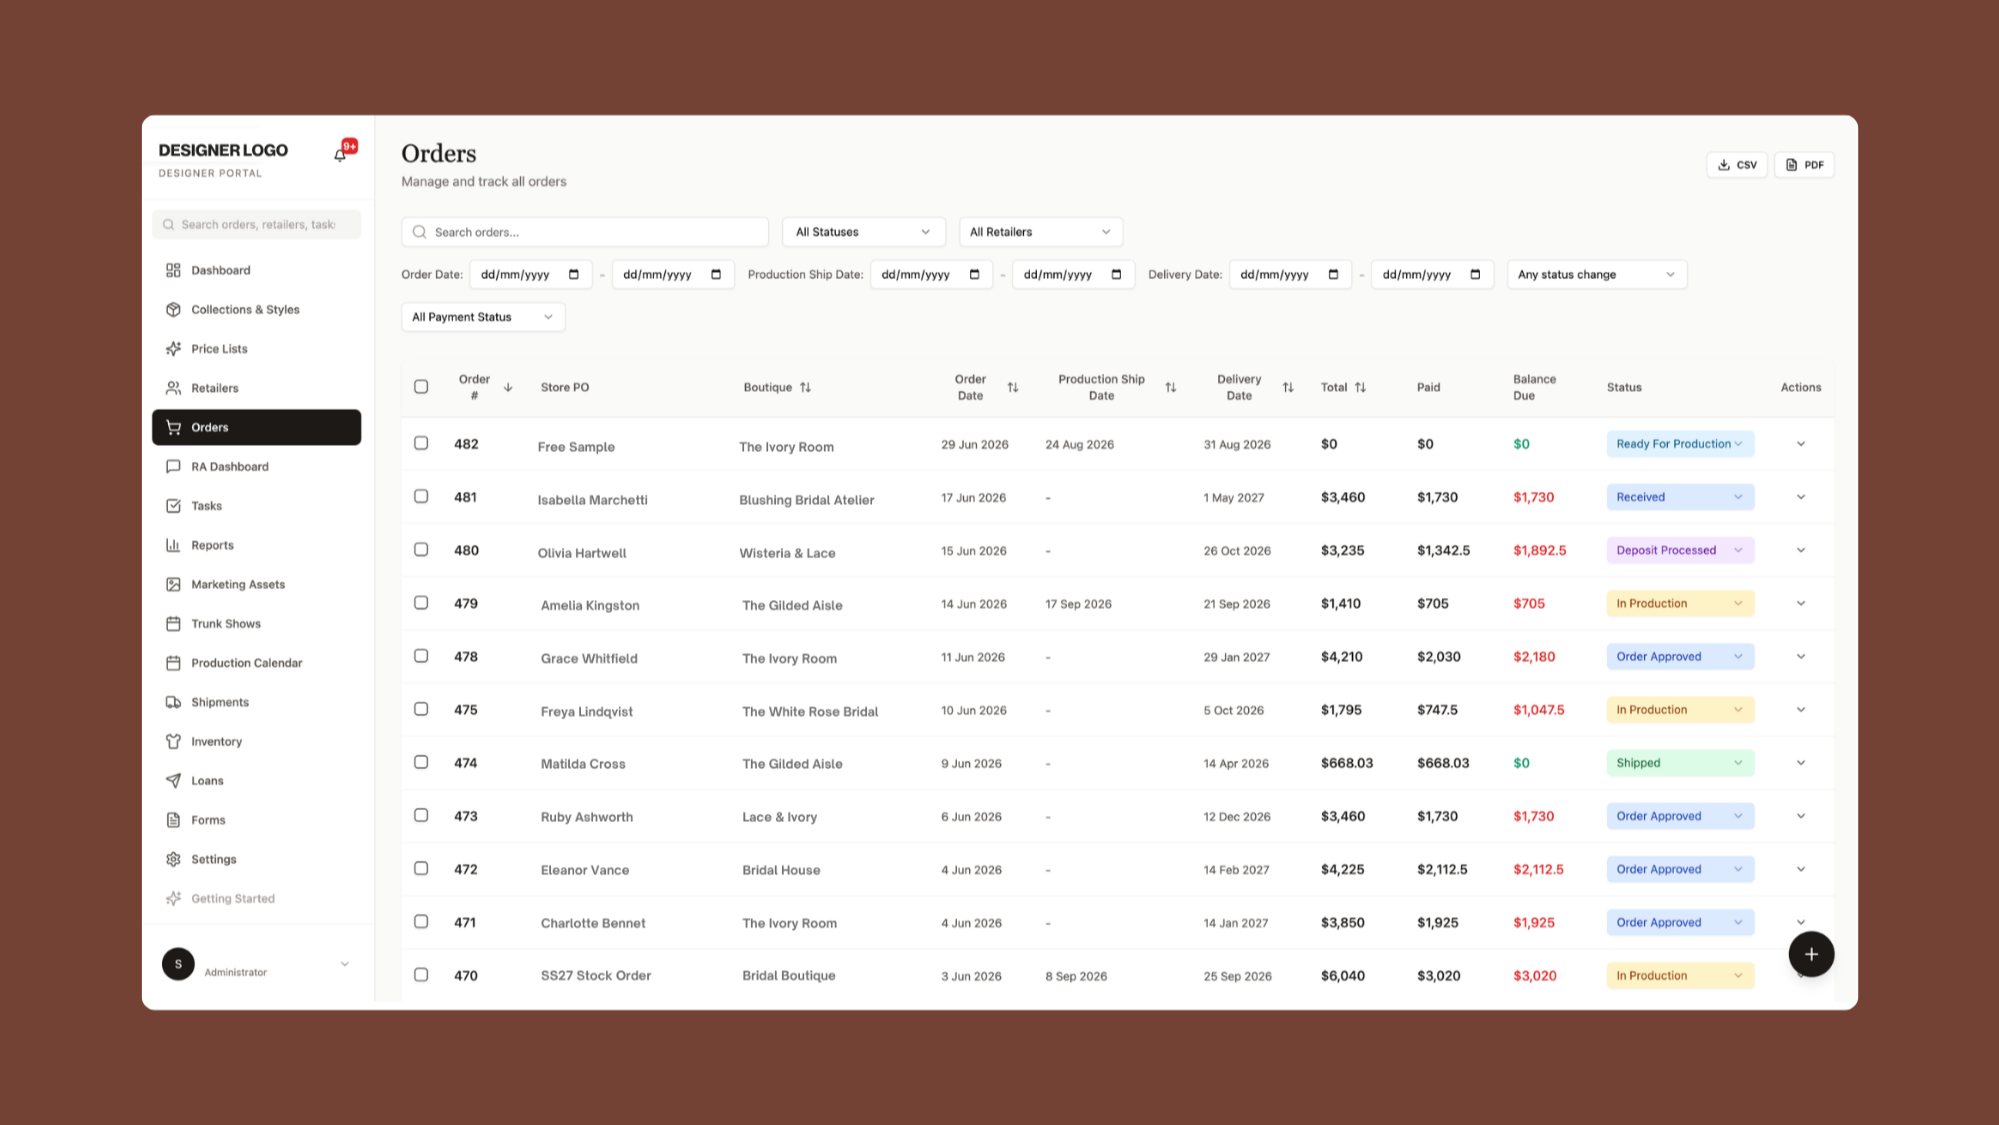Click the RA Dashboard chat icon
1999x1125 pixels.
(x=173, y=467)
